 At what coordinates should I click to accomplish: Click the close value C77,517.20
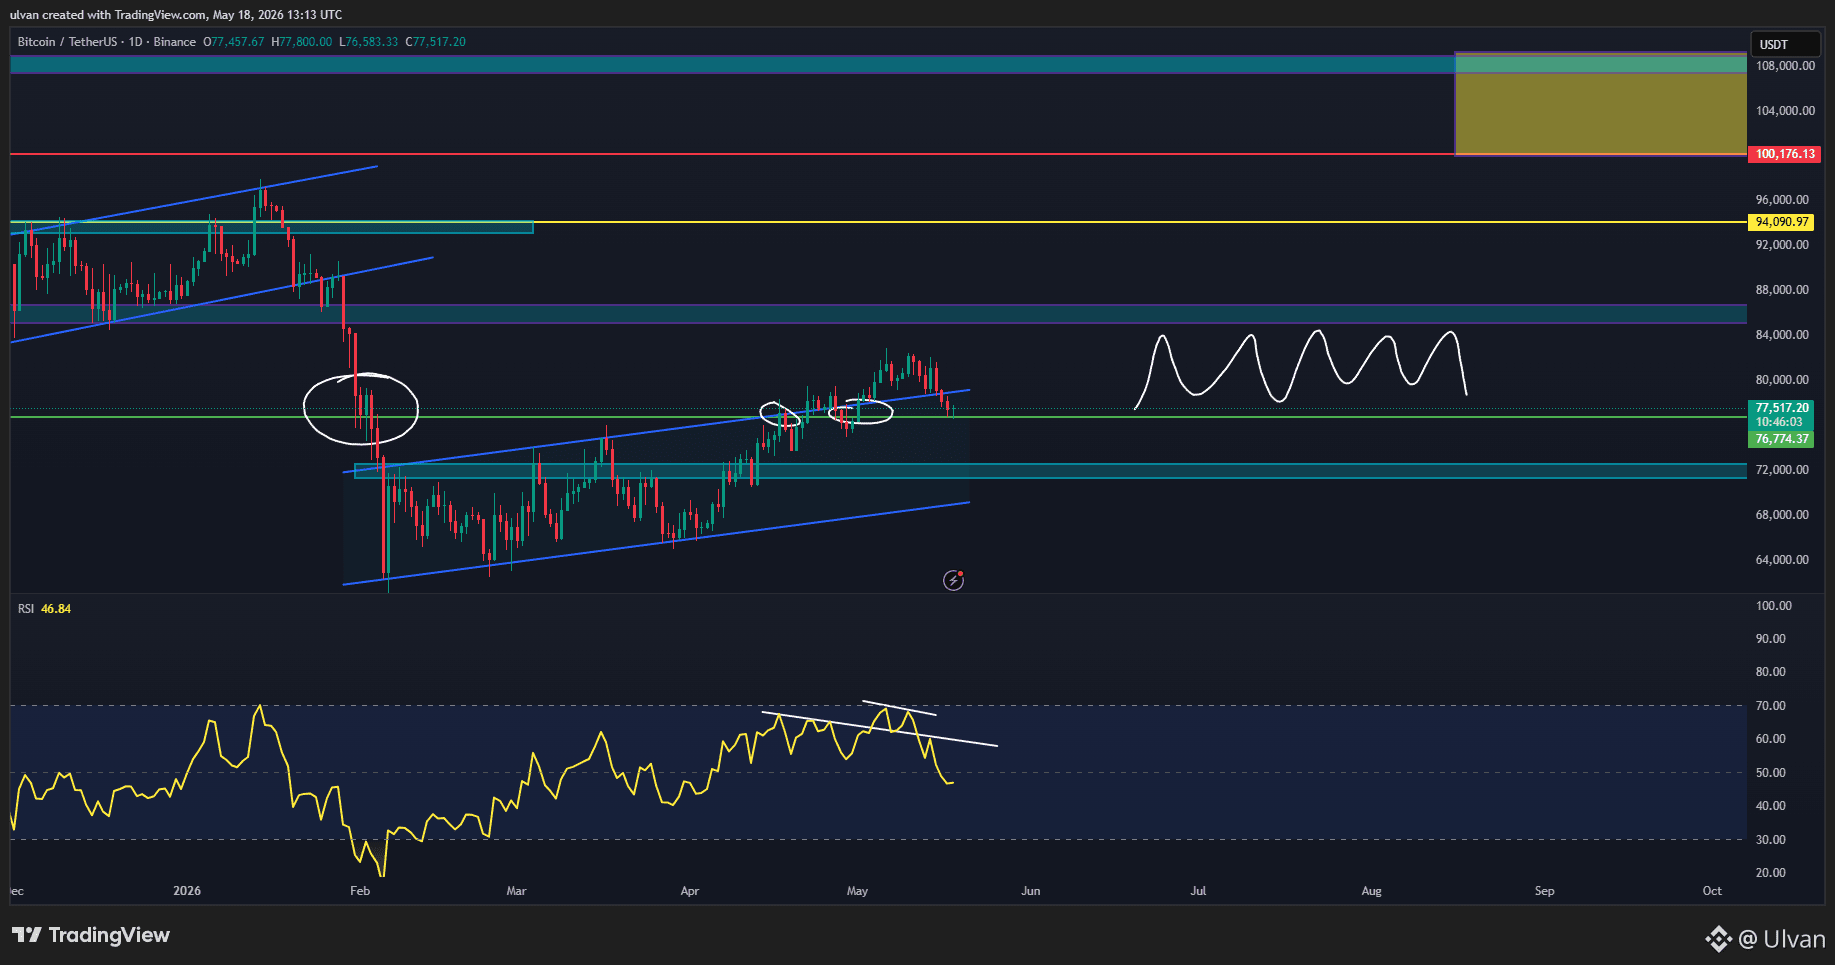pyautogui.click(x=436, y=42)
